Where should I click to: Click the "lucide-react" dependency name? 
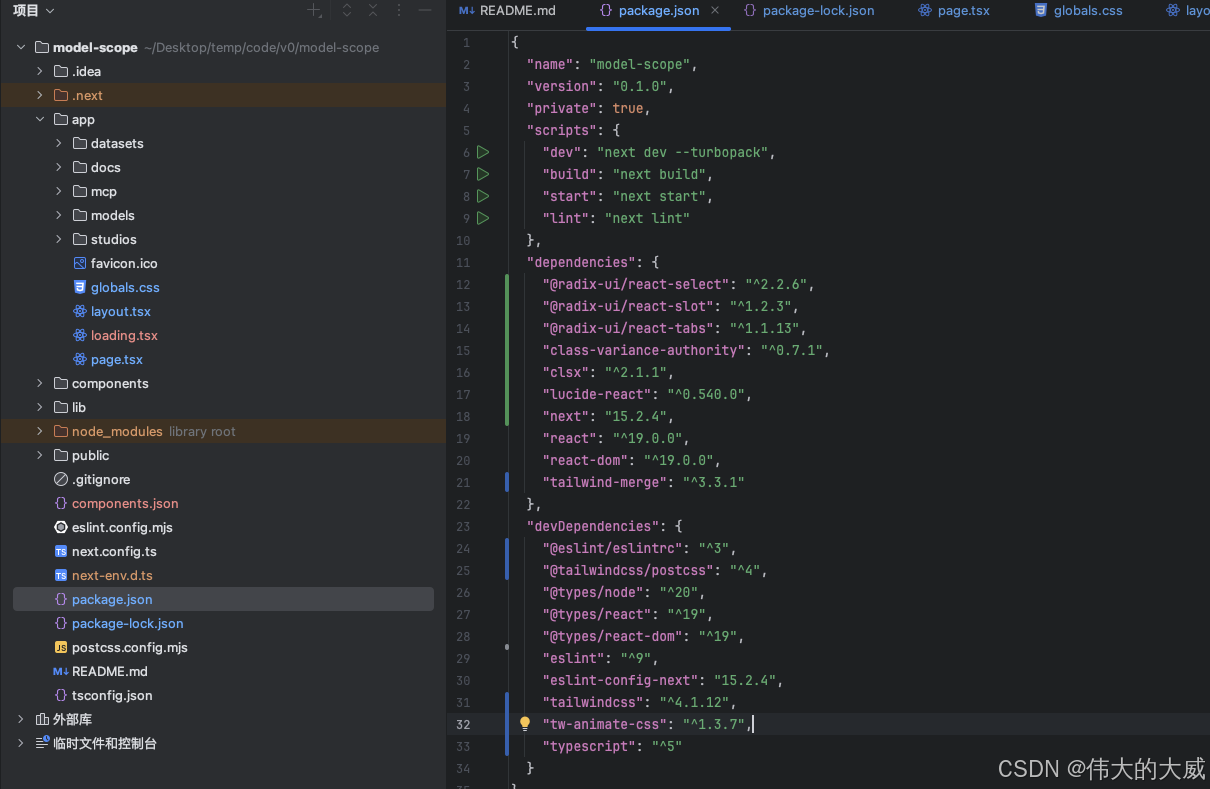(596, 394)
